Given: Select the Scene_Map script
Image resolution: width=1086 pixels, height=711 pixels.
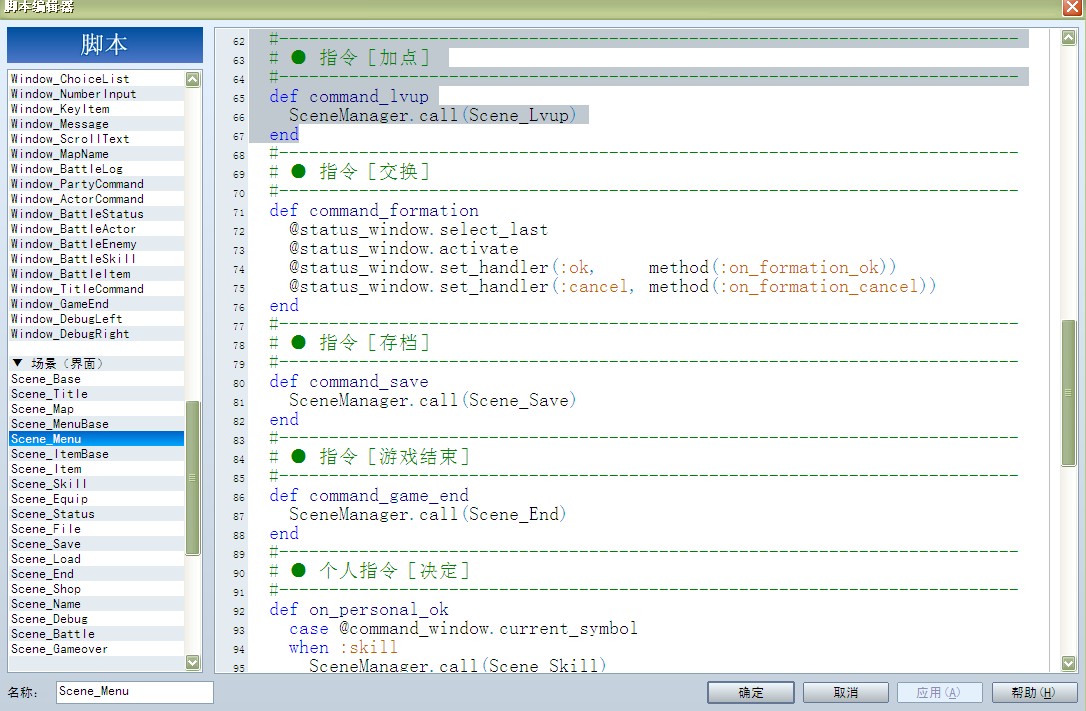Looking at the screenshot, I should tap(96, 409).
